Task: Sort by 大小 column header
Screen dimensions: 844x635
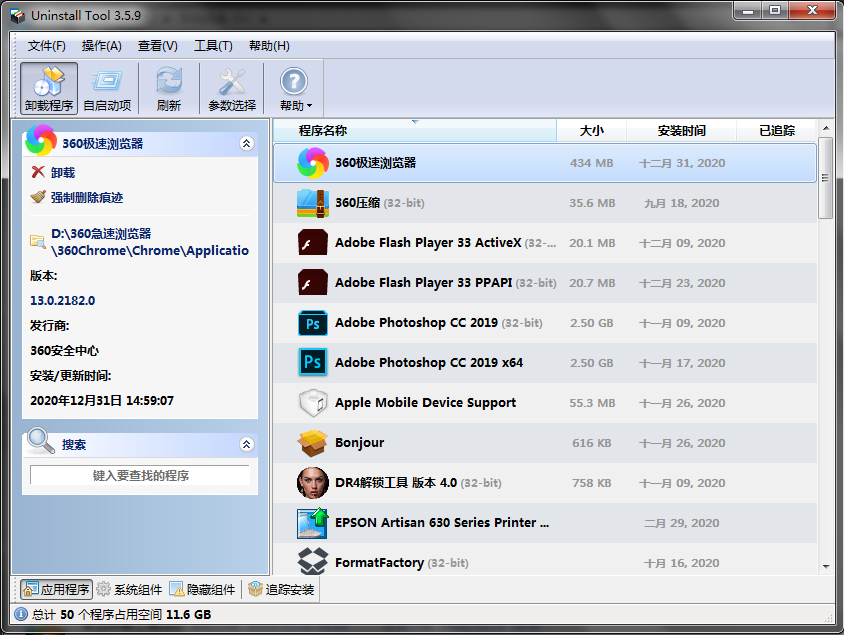Action: pos(592,131)
